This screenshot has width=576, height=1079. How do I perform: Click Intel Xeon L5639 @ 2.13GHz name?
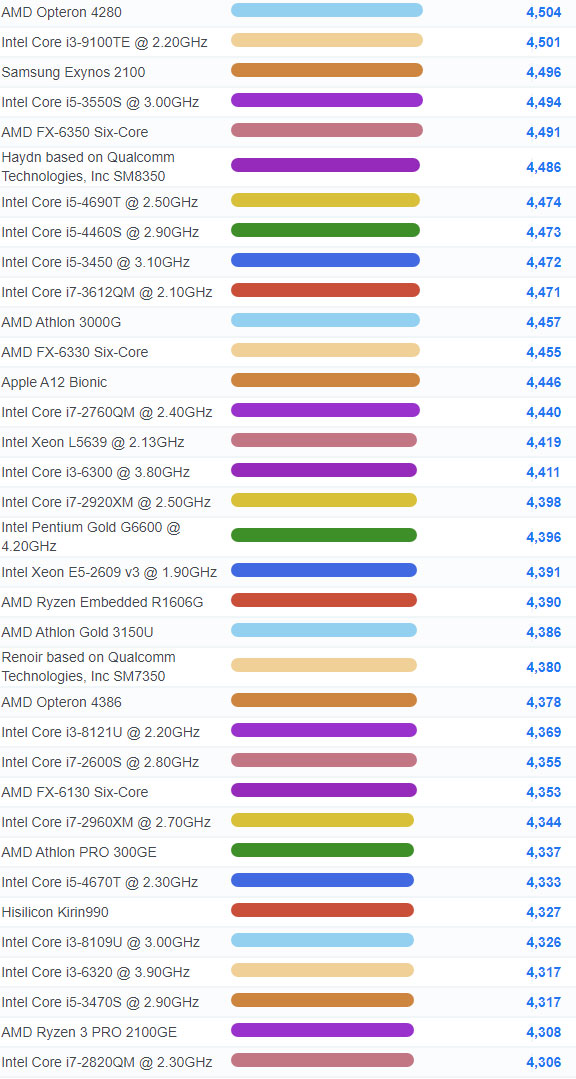[93, 442]
